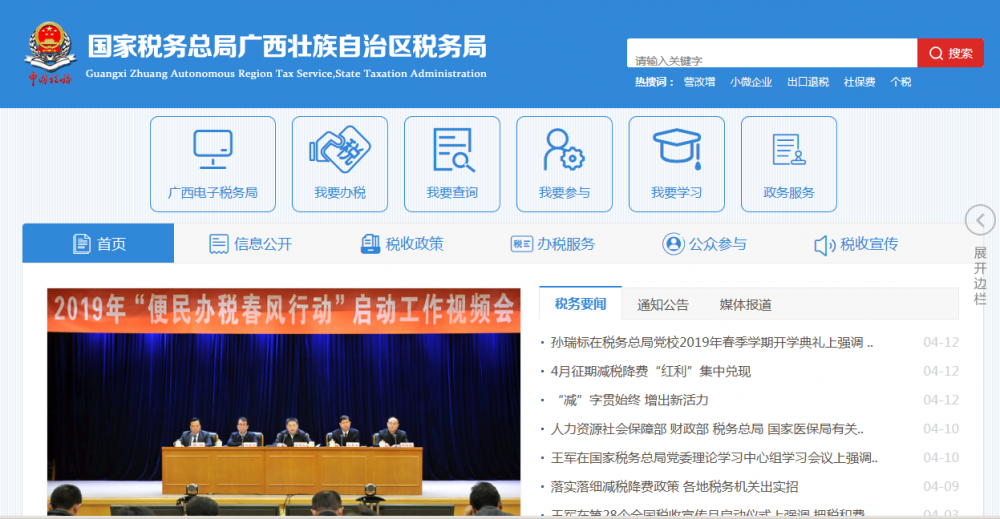Viewport: 1000px width, 519px height.
Task: Open the conference video banner image
Action: pos(283,400)
